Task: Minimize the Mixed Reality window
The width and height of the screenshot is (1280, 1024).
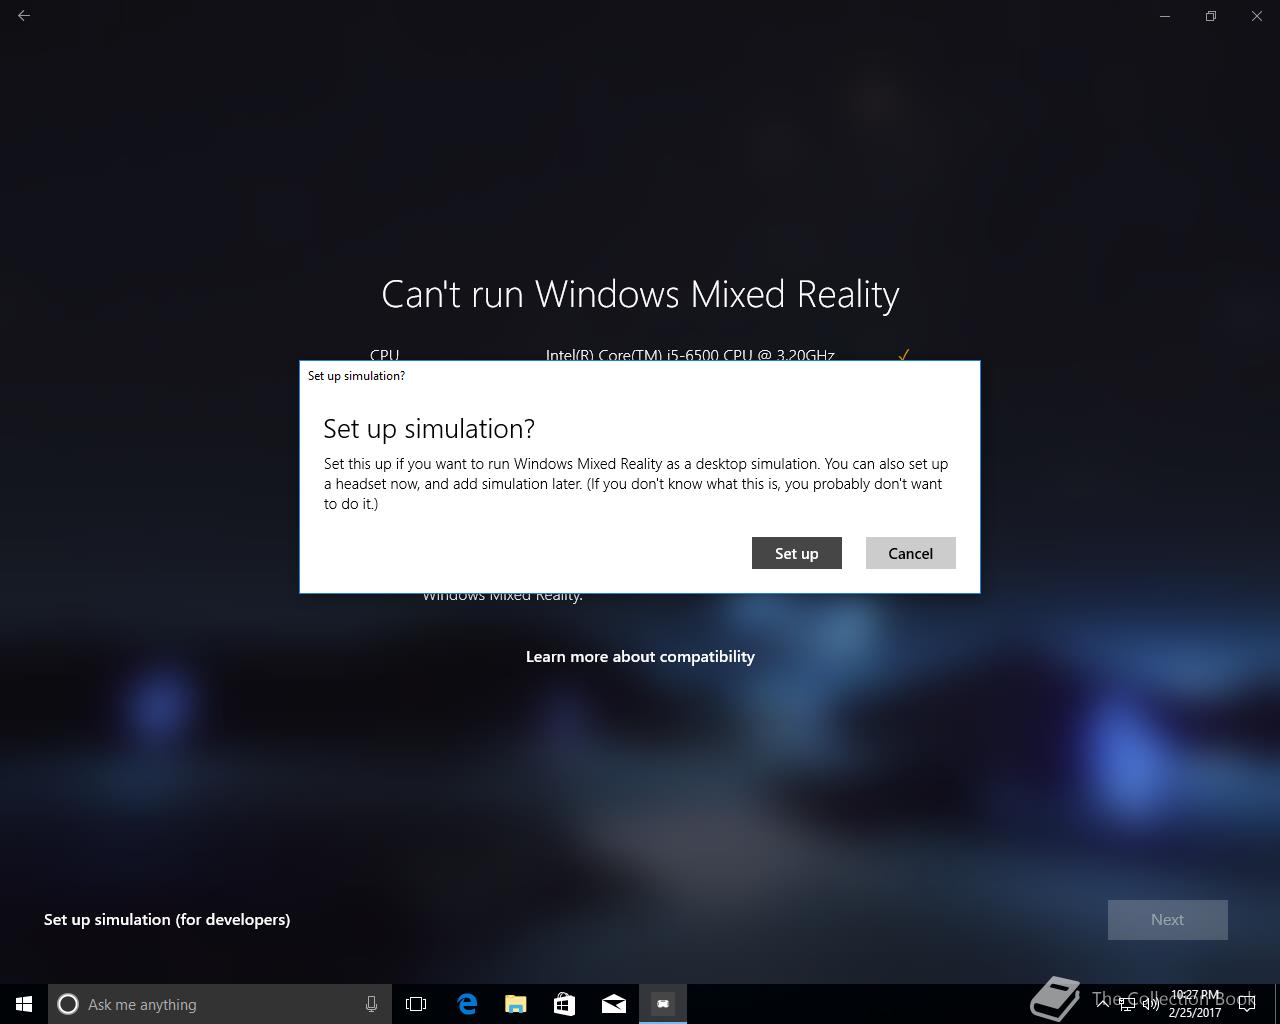Action: pyautogui.click(x=1165, y=16)
